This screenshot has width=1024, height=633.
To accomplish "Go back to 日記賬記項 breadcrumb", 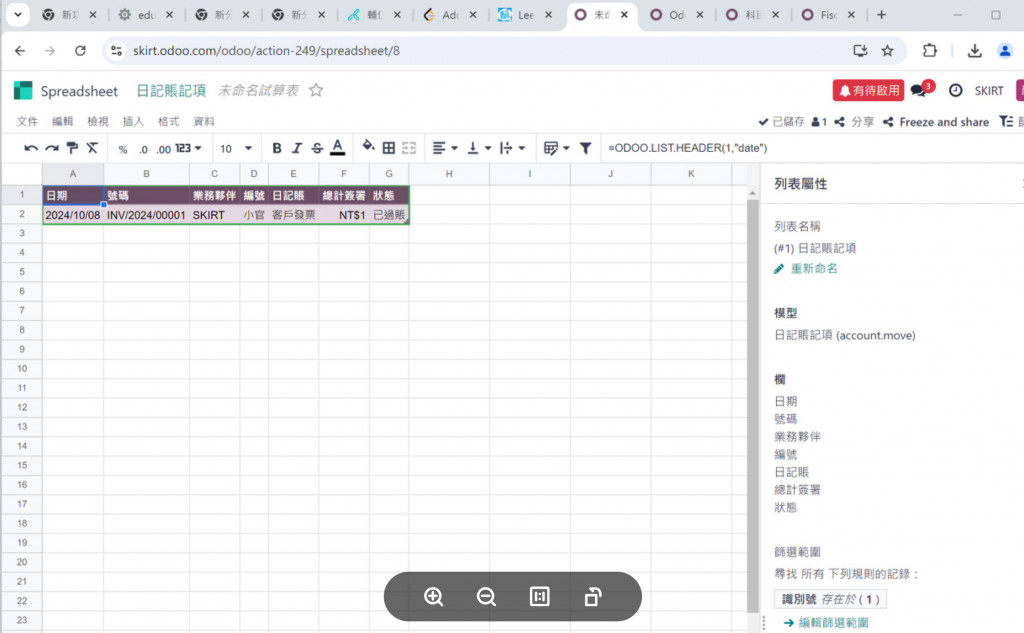I will point(171,91).
